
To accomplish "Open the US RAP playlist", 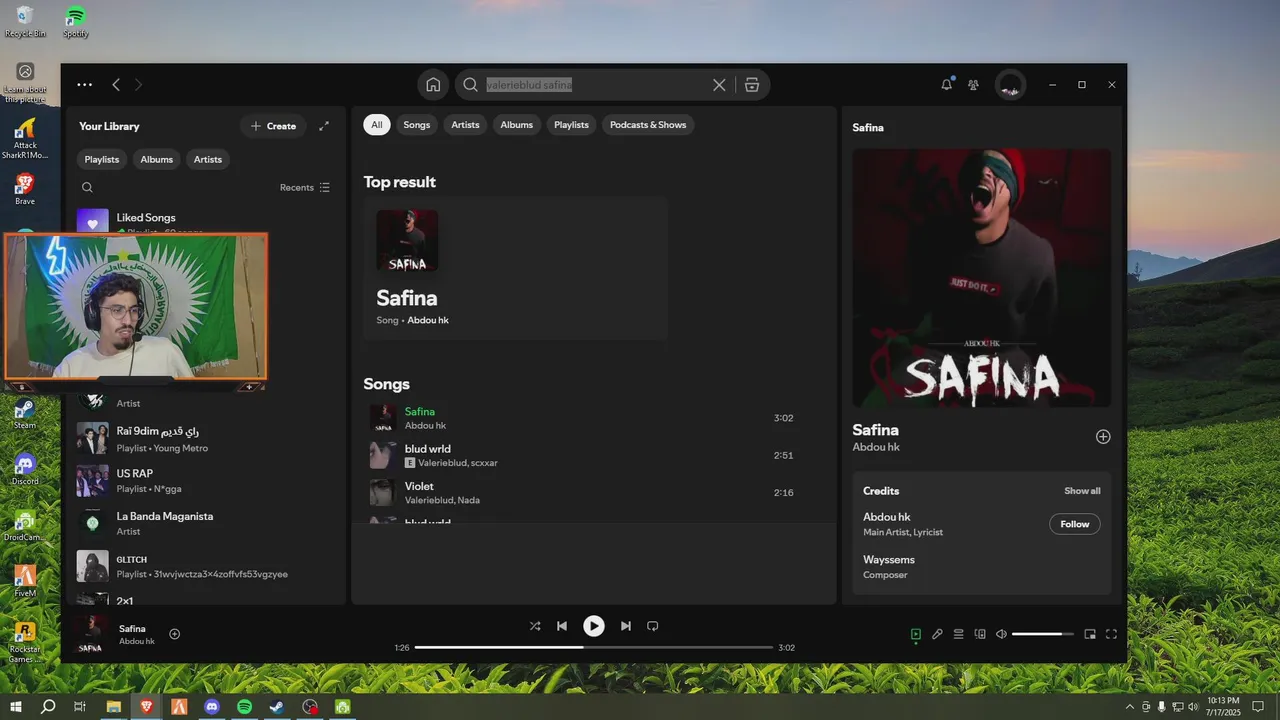I will coord(205,480).
